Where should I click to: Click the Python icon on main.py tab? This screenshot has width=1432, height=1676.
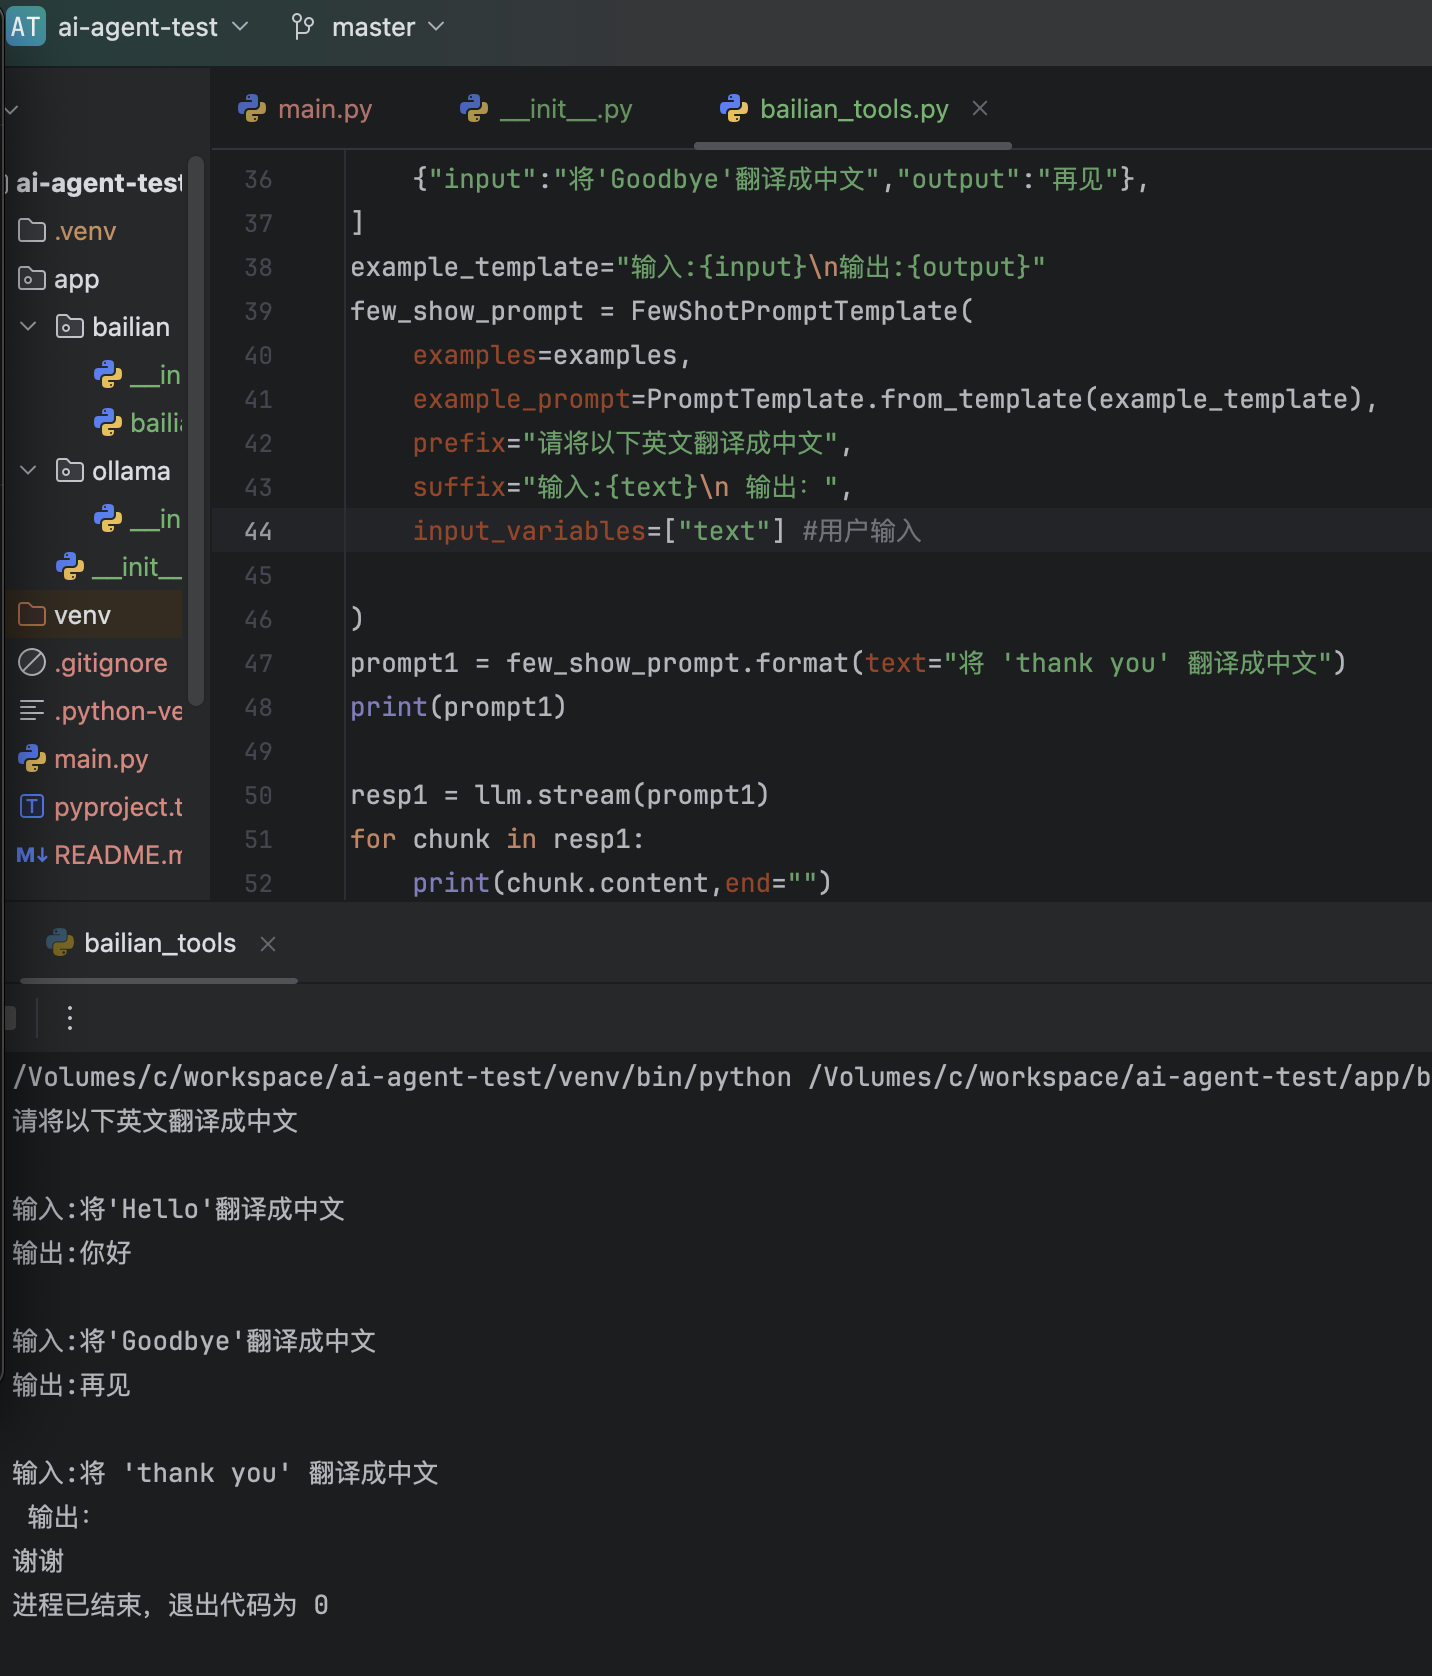[252, 108]
